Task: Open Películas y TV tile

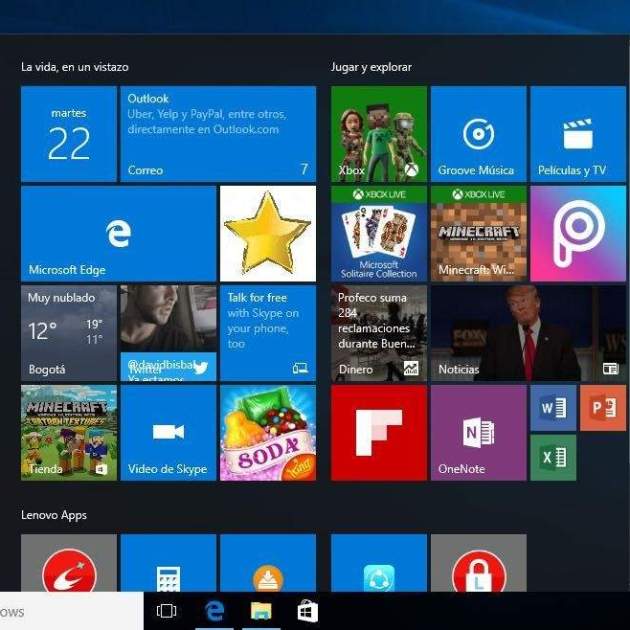Action: coord(578,134)
